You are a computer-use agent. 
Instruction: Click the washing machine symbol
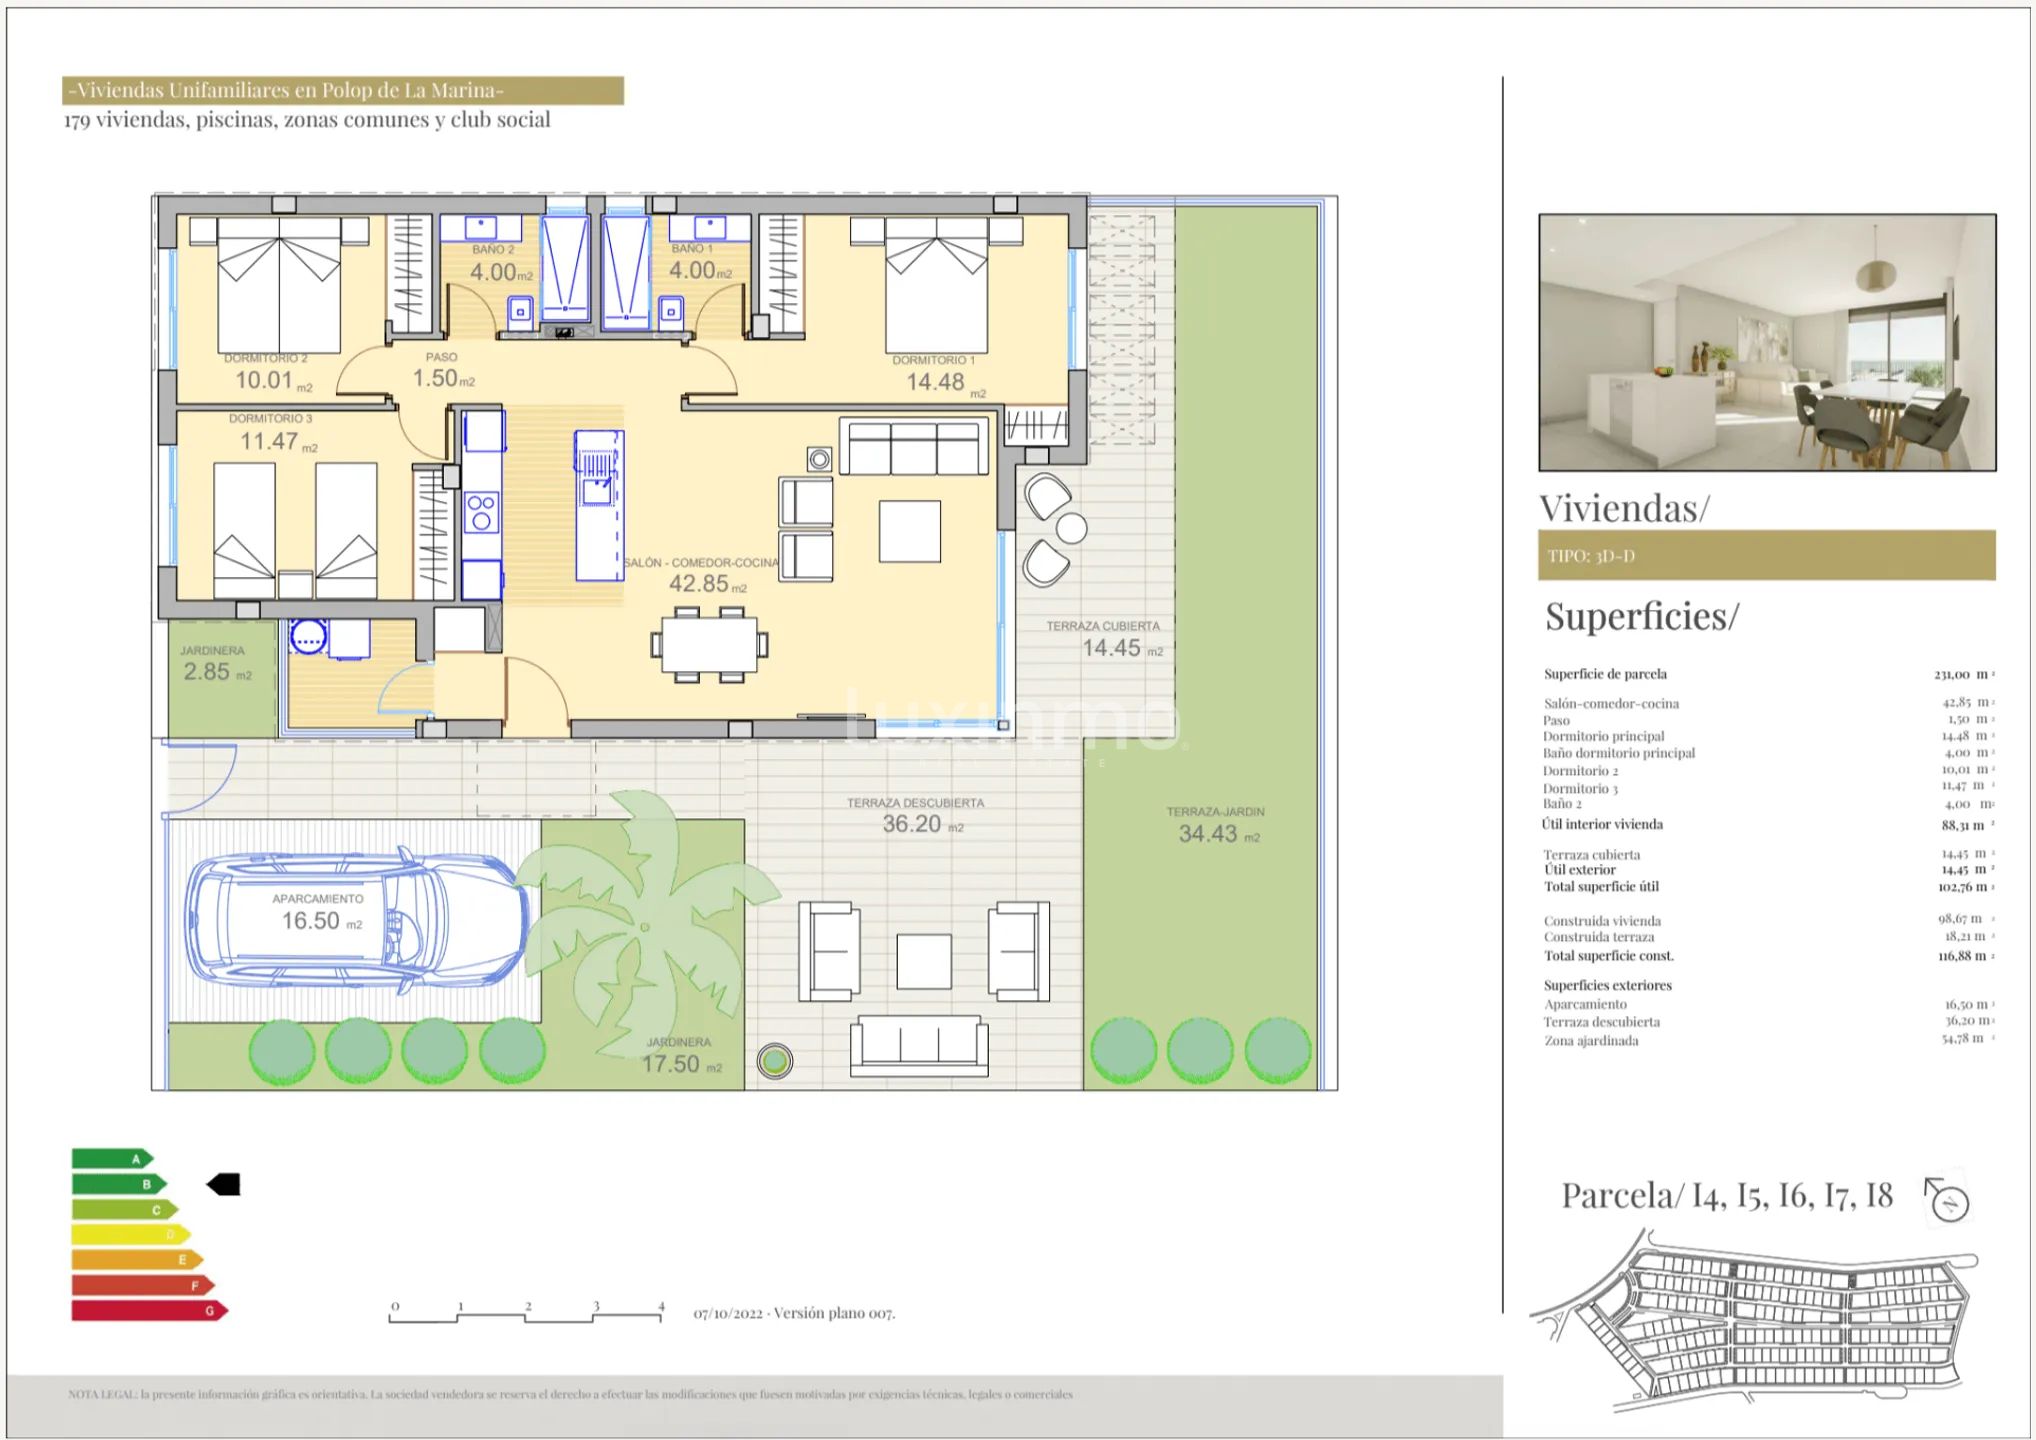coord(308,636)
